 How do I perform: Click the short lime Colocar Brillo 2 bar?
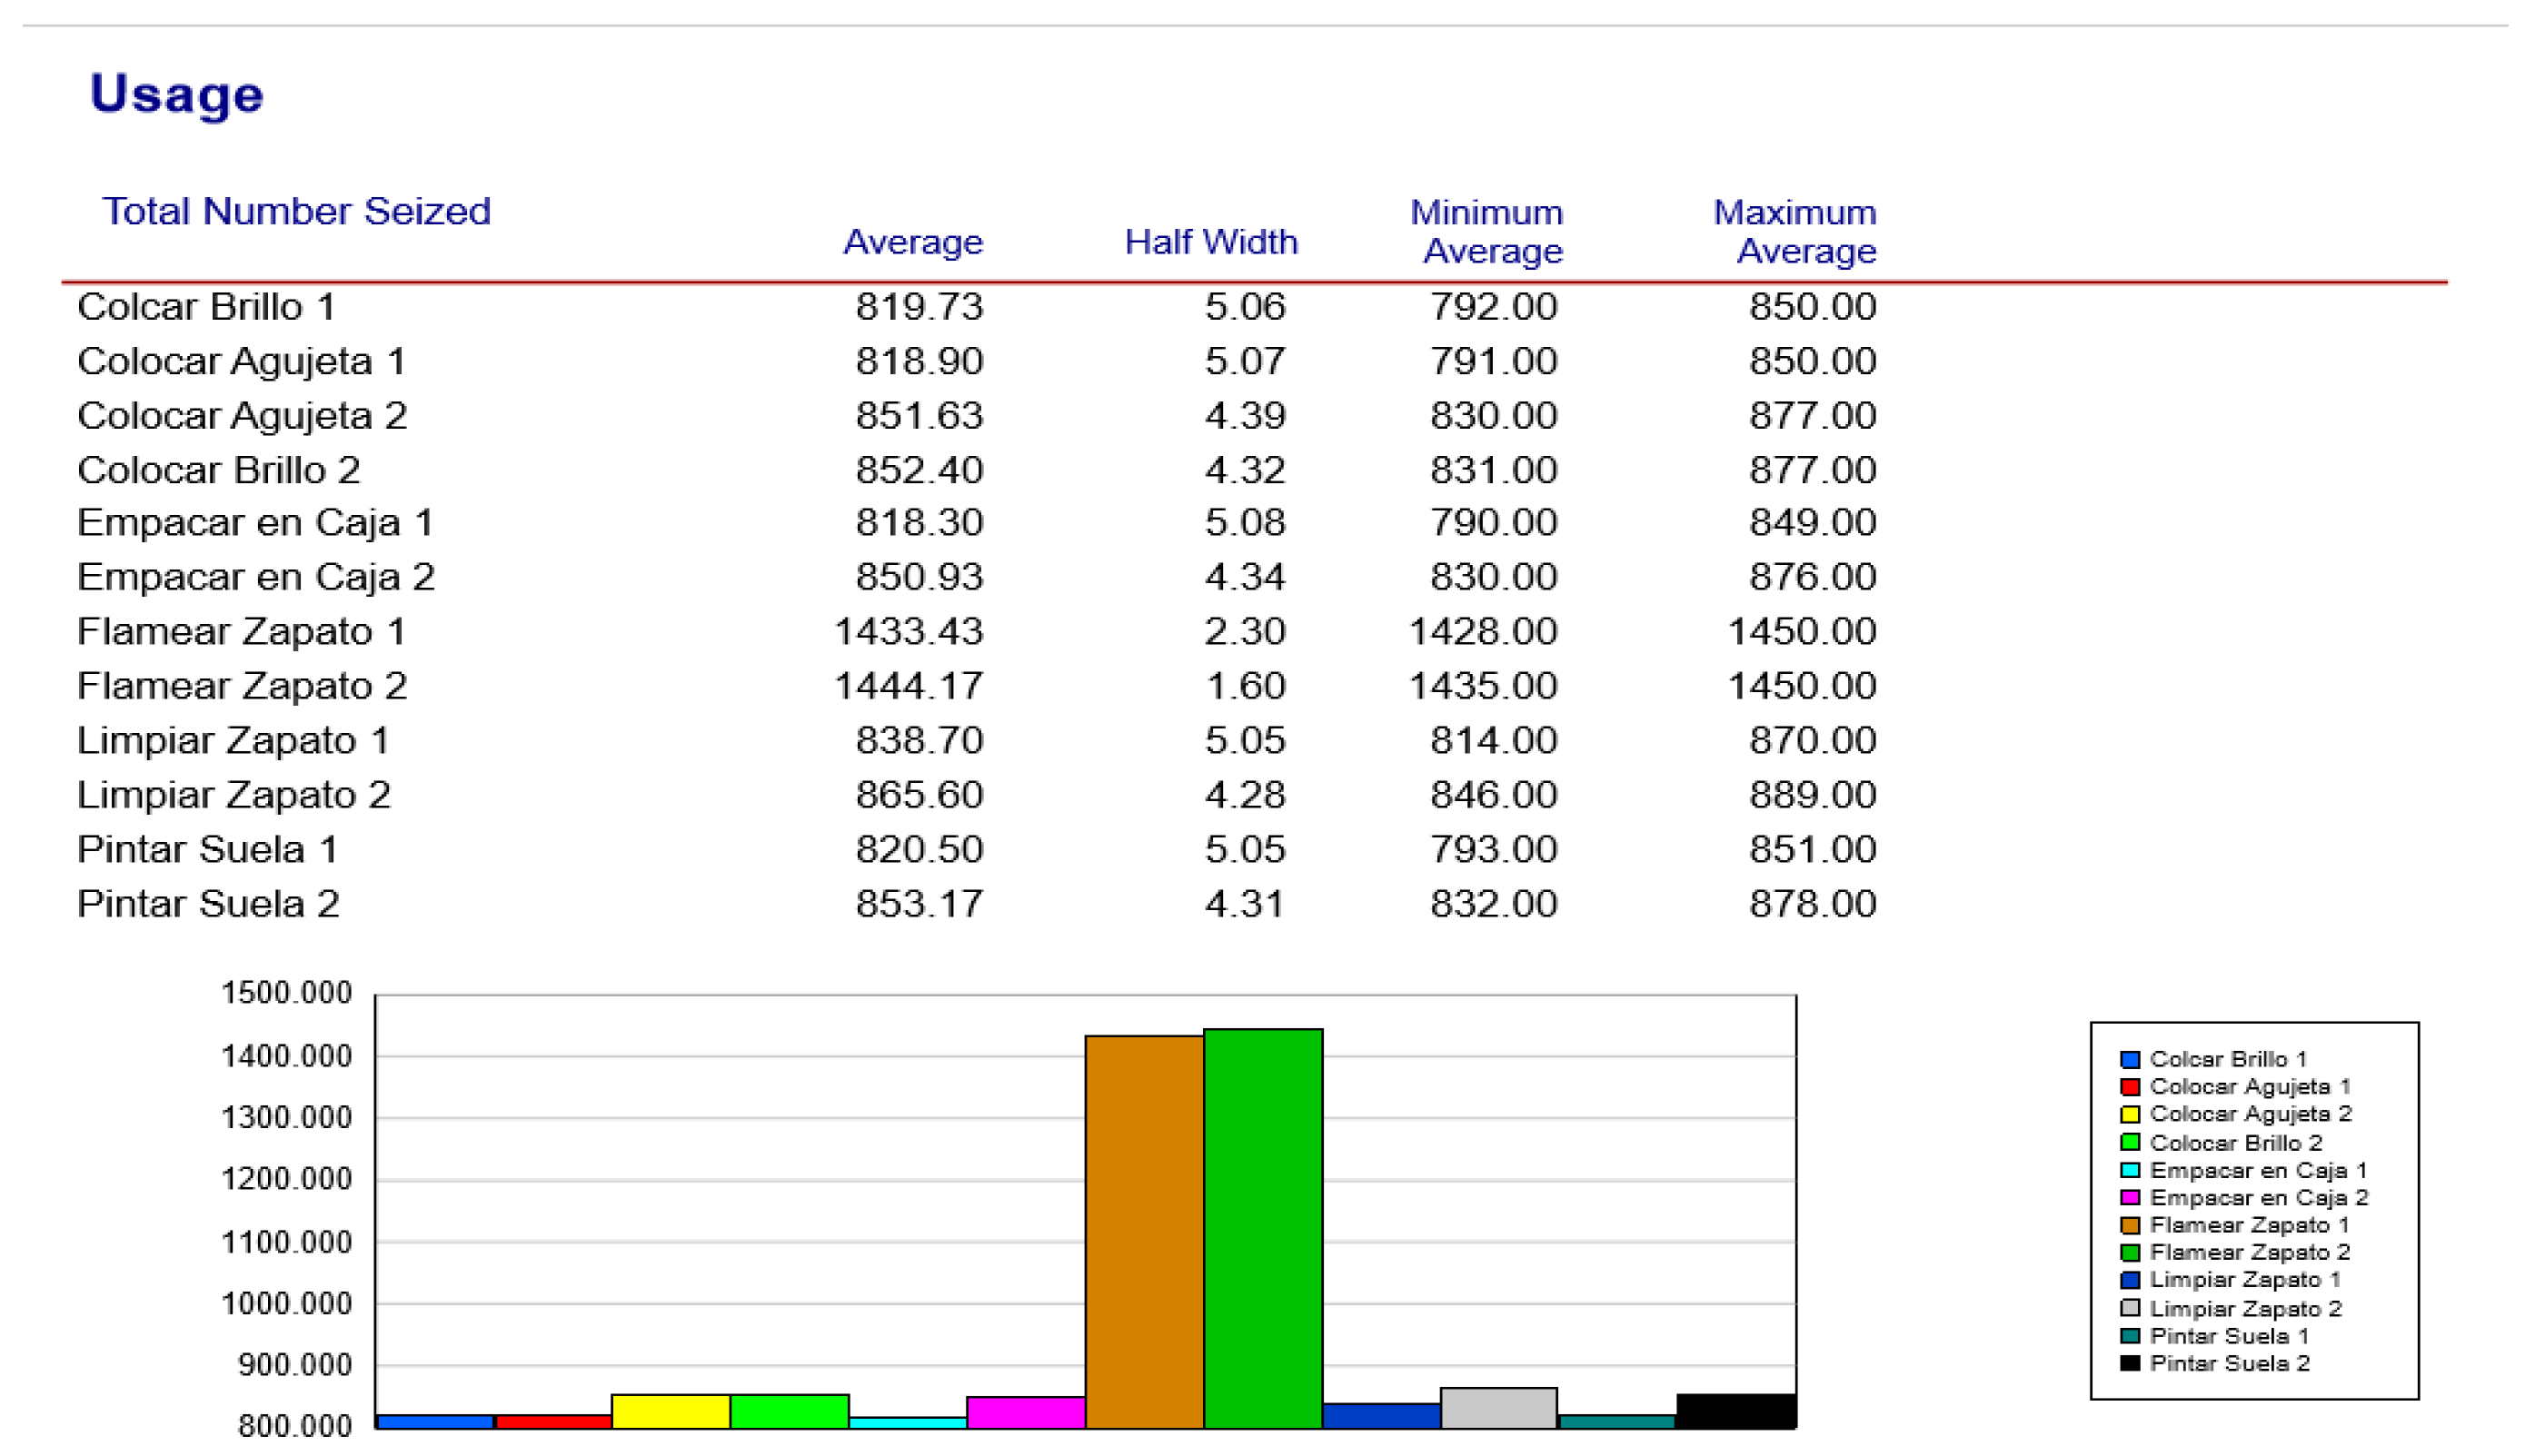(x=790, y=1411)
